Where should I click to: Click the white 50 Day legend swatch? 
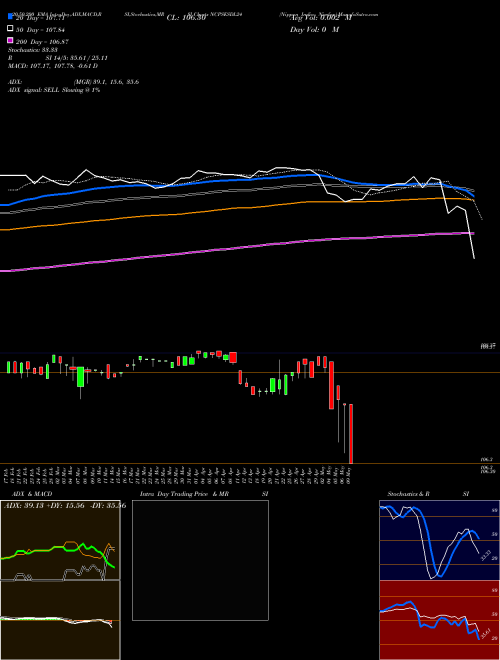11,29
